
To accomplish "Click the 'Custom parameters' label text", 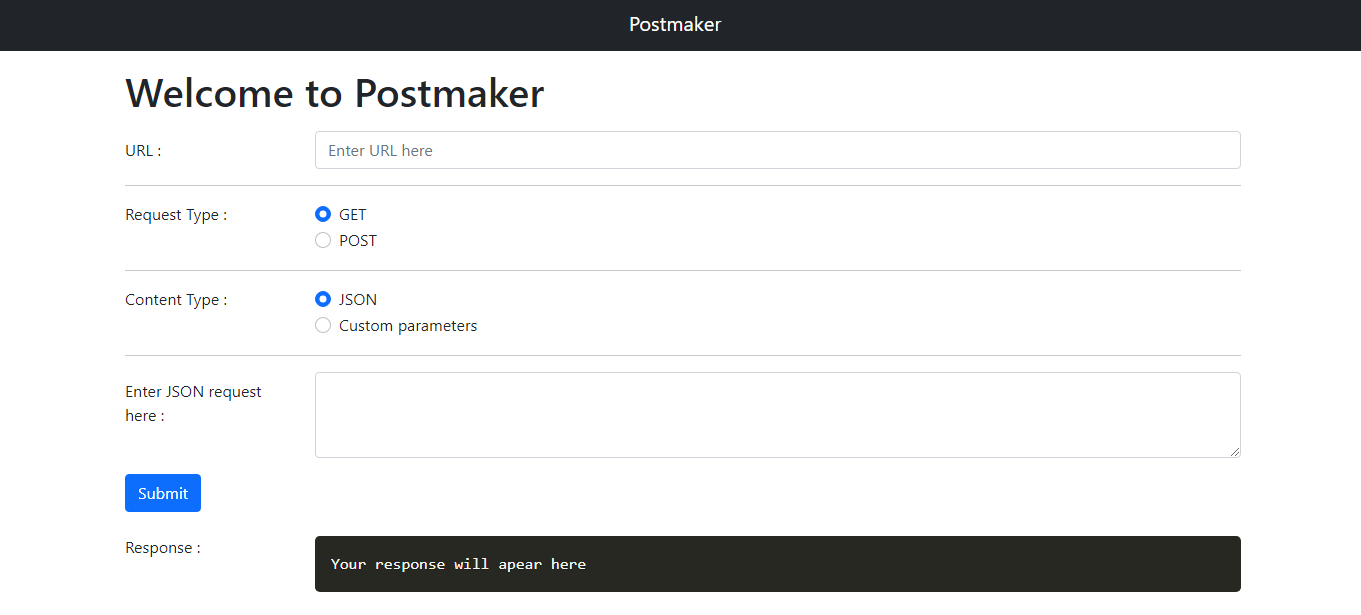I will pos(408,325).
